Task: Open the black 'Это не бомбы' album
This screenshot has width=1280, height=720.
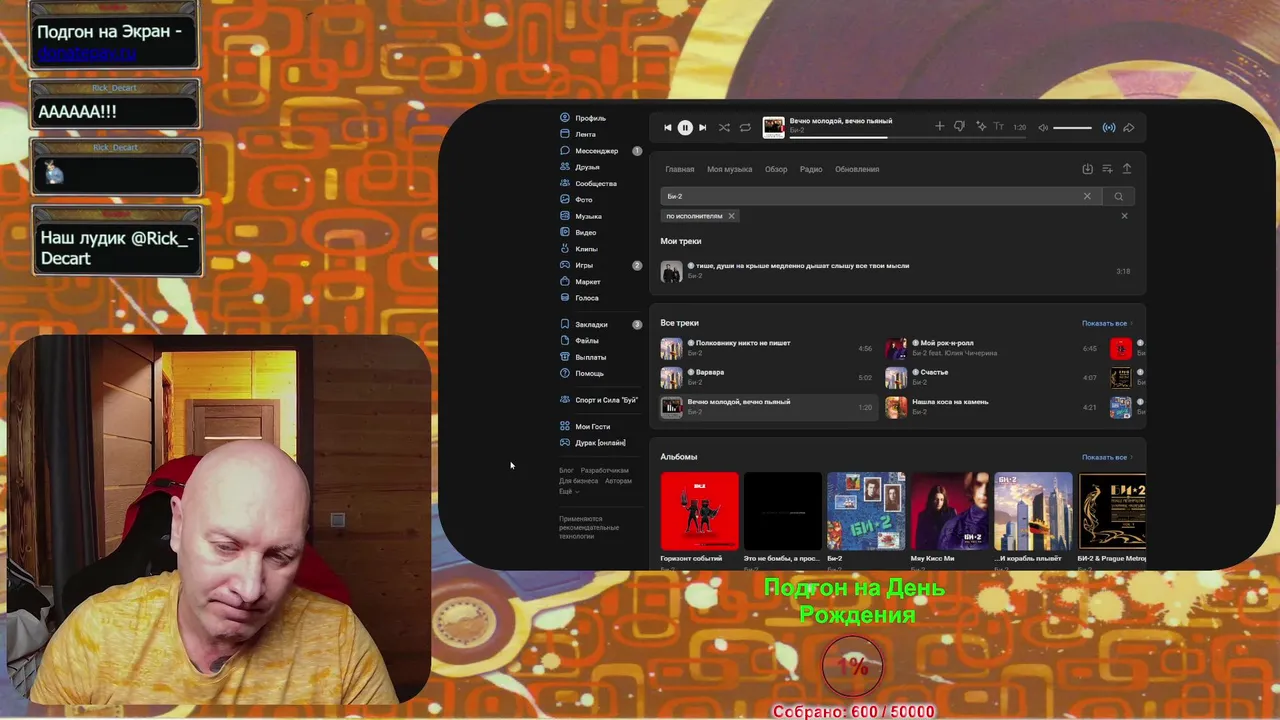Action: [783, 511]
